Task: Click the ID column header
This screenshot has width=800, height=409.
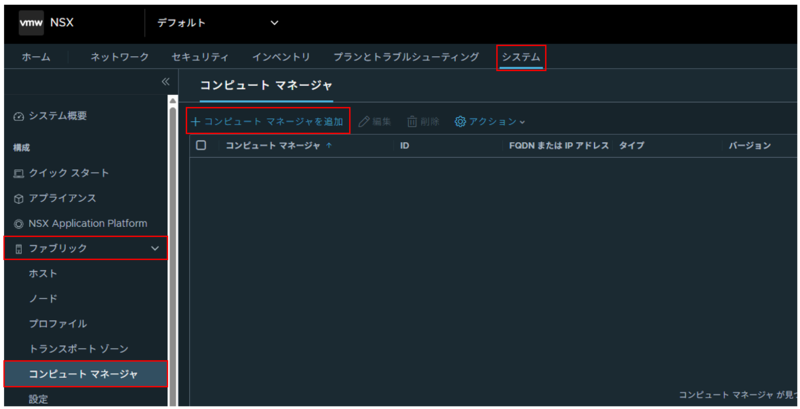Action: click(x=405, y=146)
